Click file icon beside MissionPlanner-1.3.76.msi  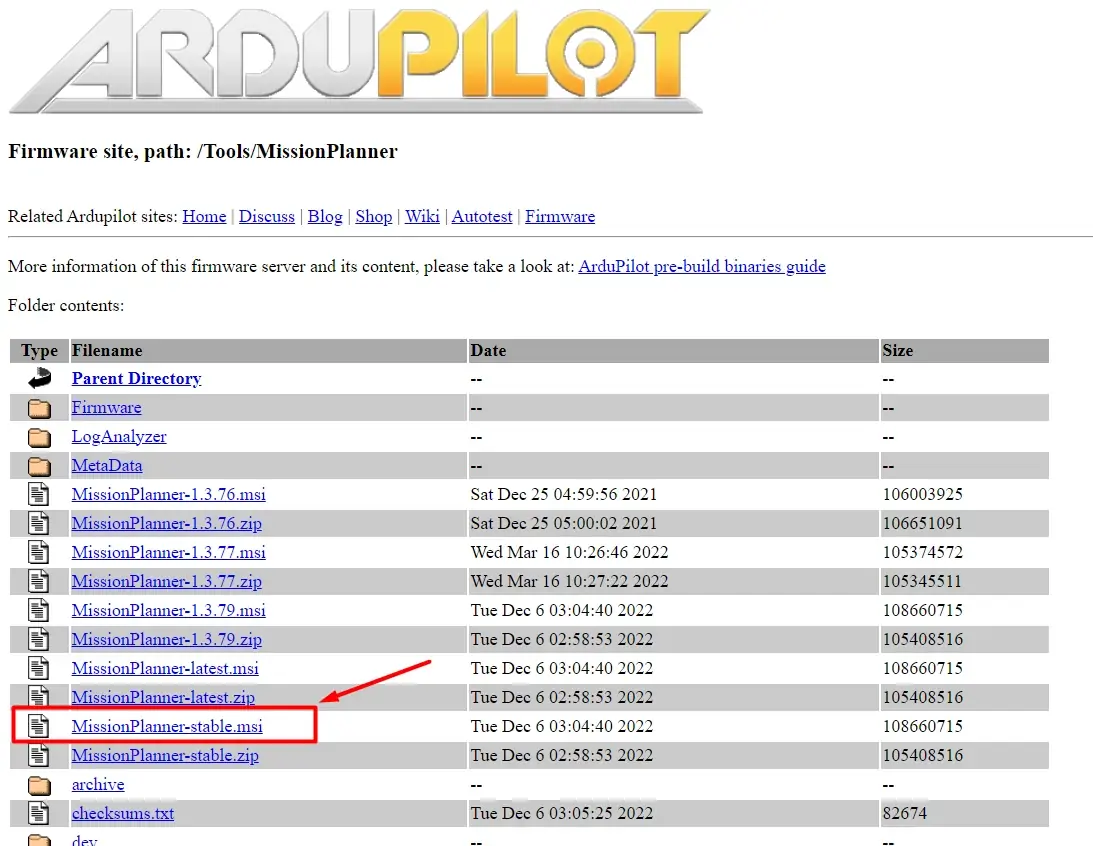(38, 494)
